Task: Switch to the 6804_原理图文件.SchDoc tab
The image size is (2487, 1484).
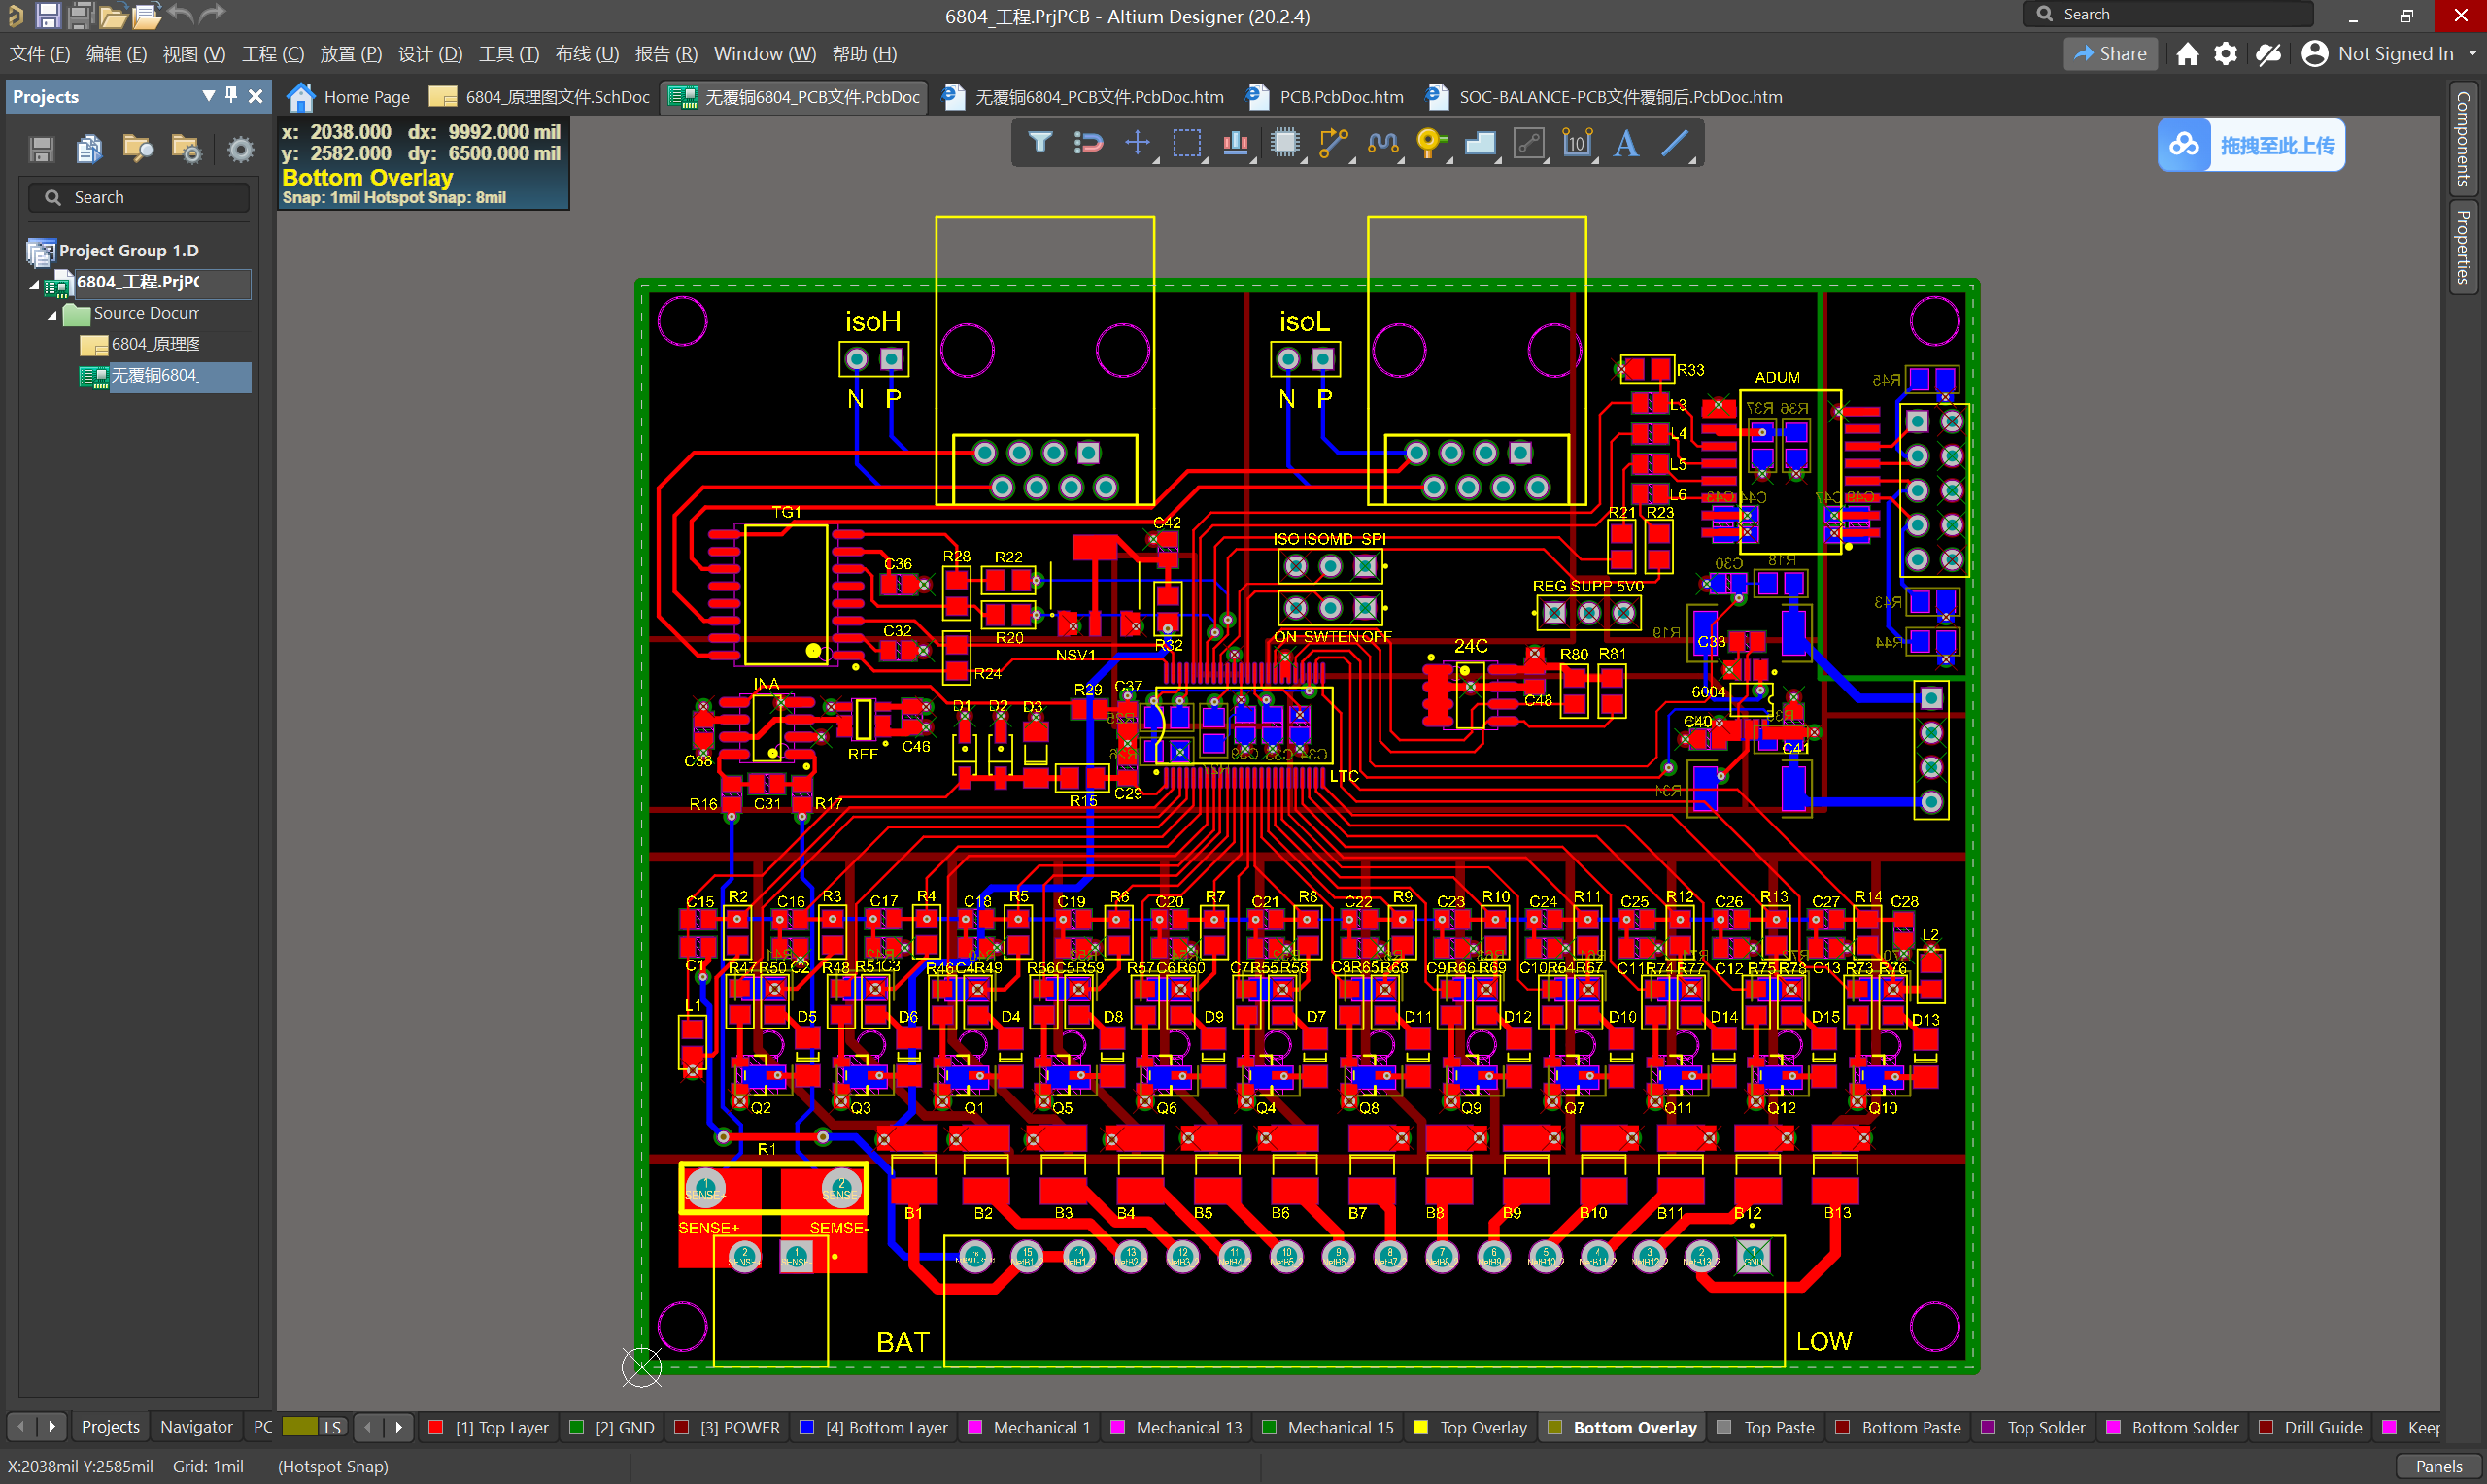Action: pos(540,97)
